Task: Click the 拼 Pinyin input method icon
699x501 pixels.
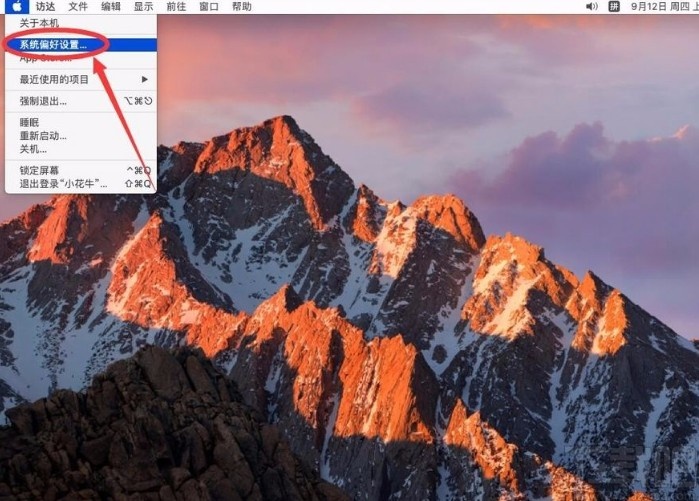Action: pyautogui.click(x=614, y=6)
